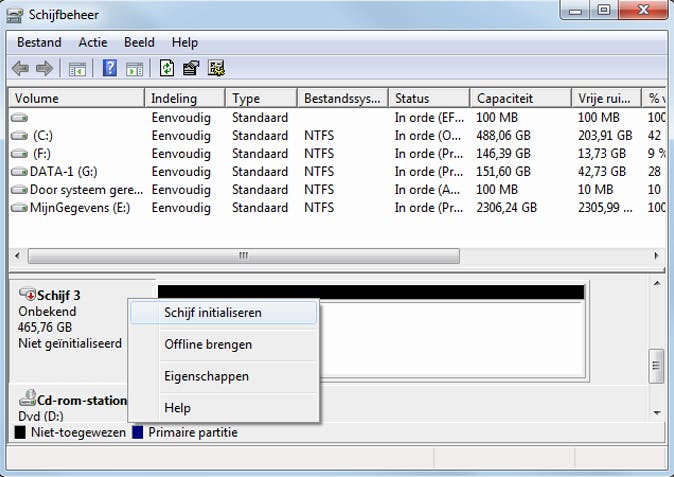Viewport: 674px width, 477px height.
Task: Choose Schijf initialiseren from context menu
Action: point(224,312)
